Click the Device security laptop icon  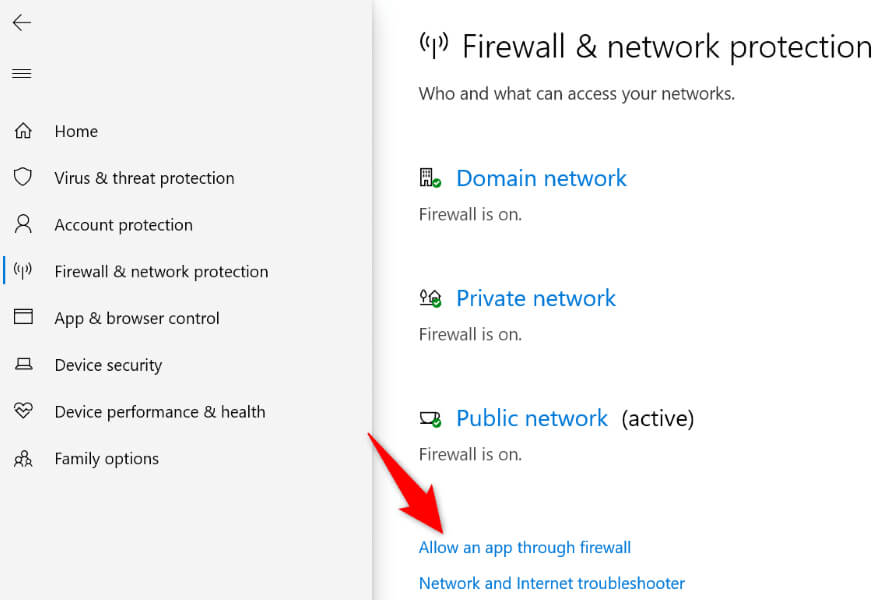tap(23, 365)
